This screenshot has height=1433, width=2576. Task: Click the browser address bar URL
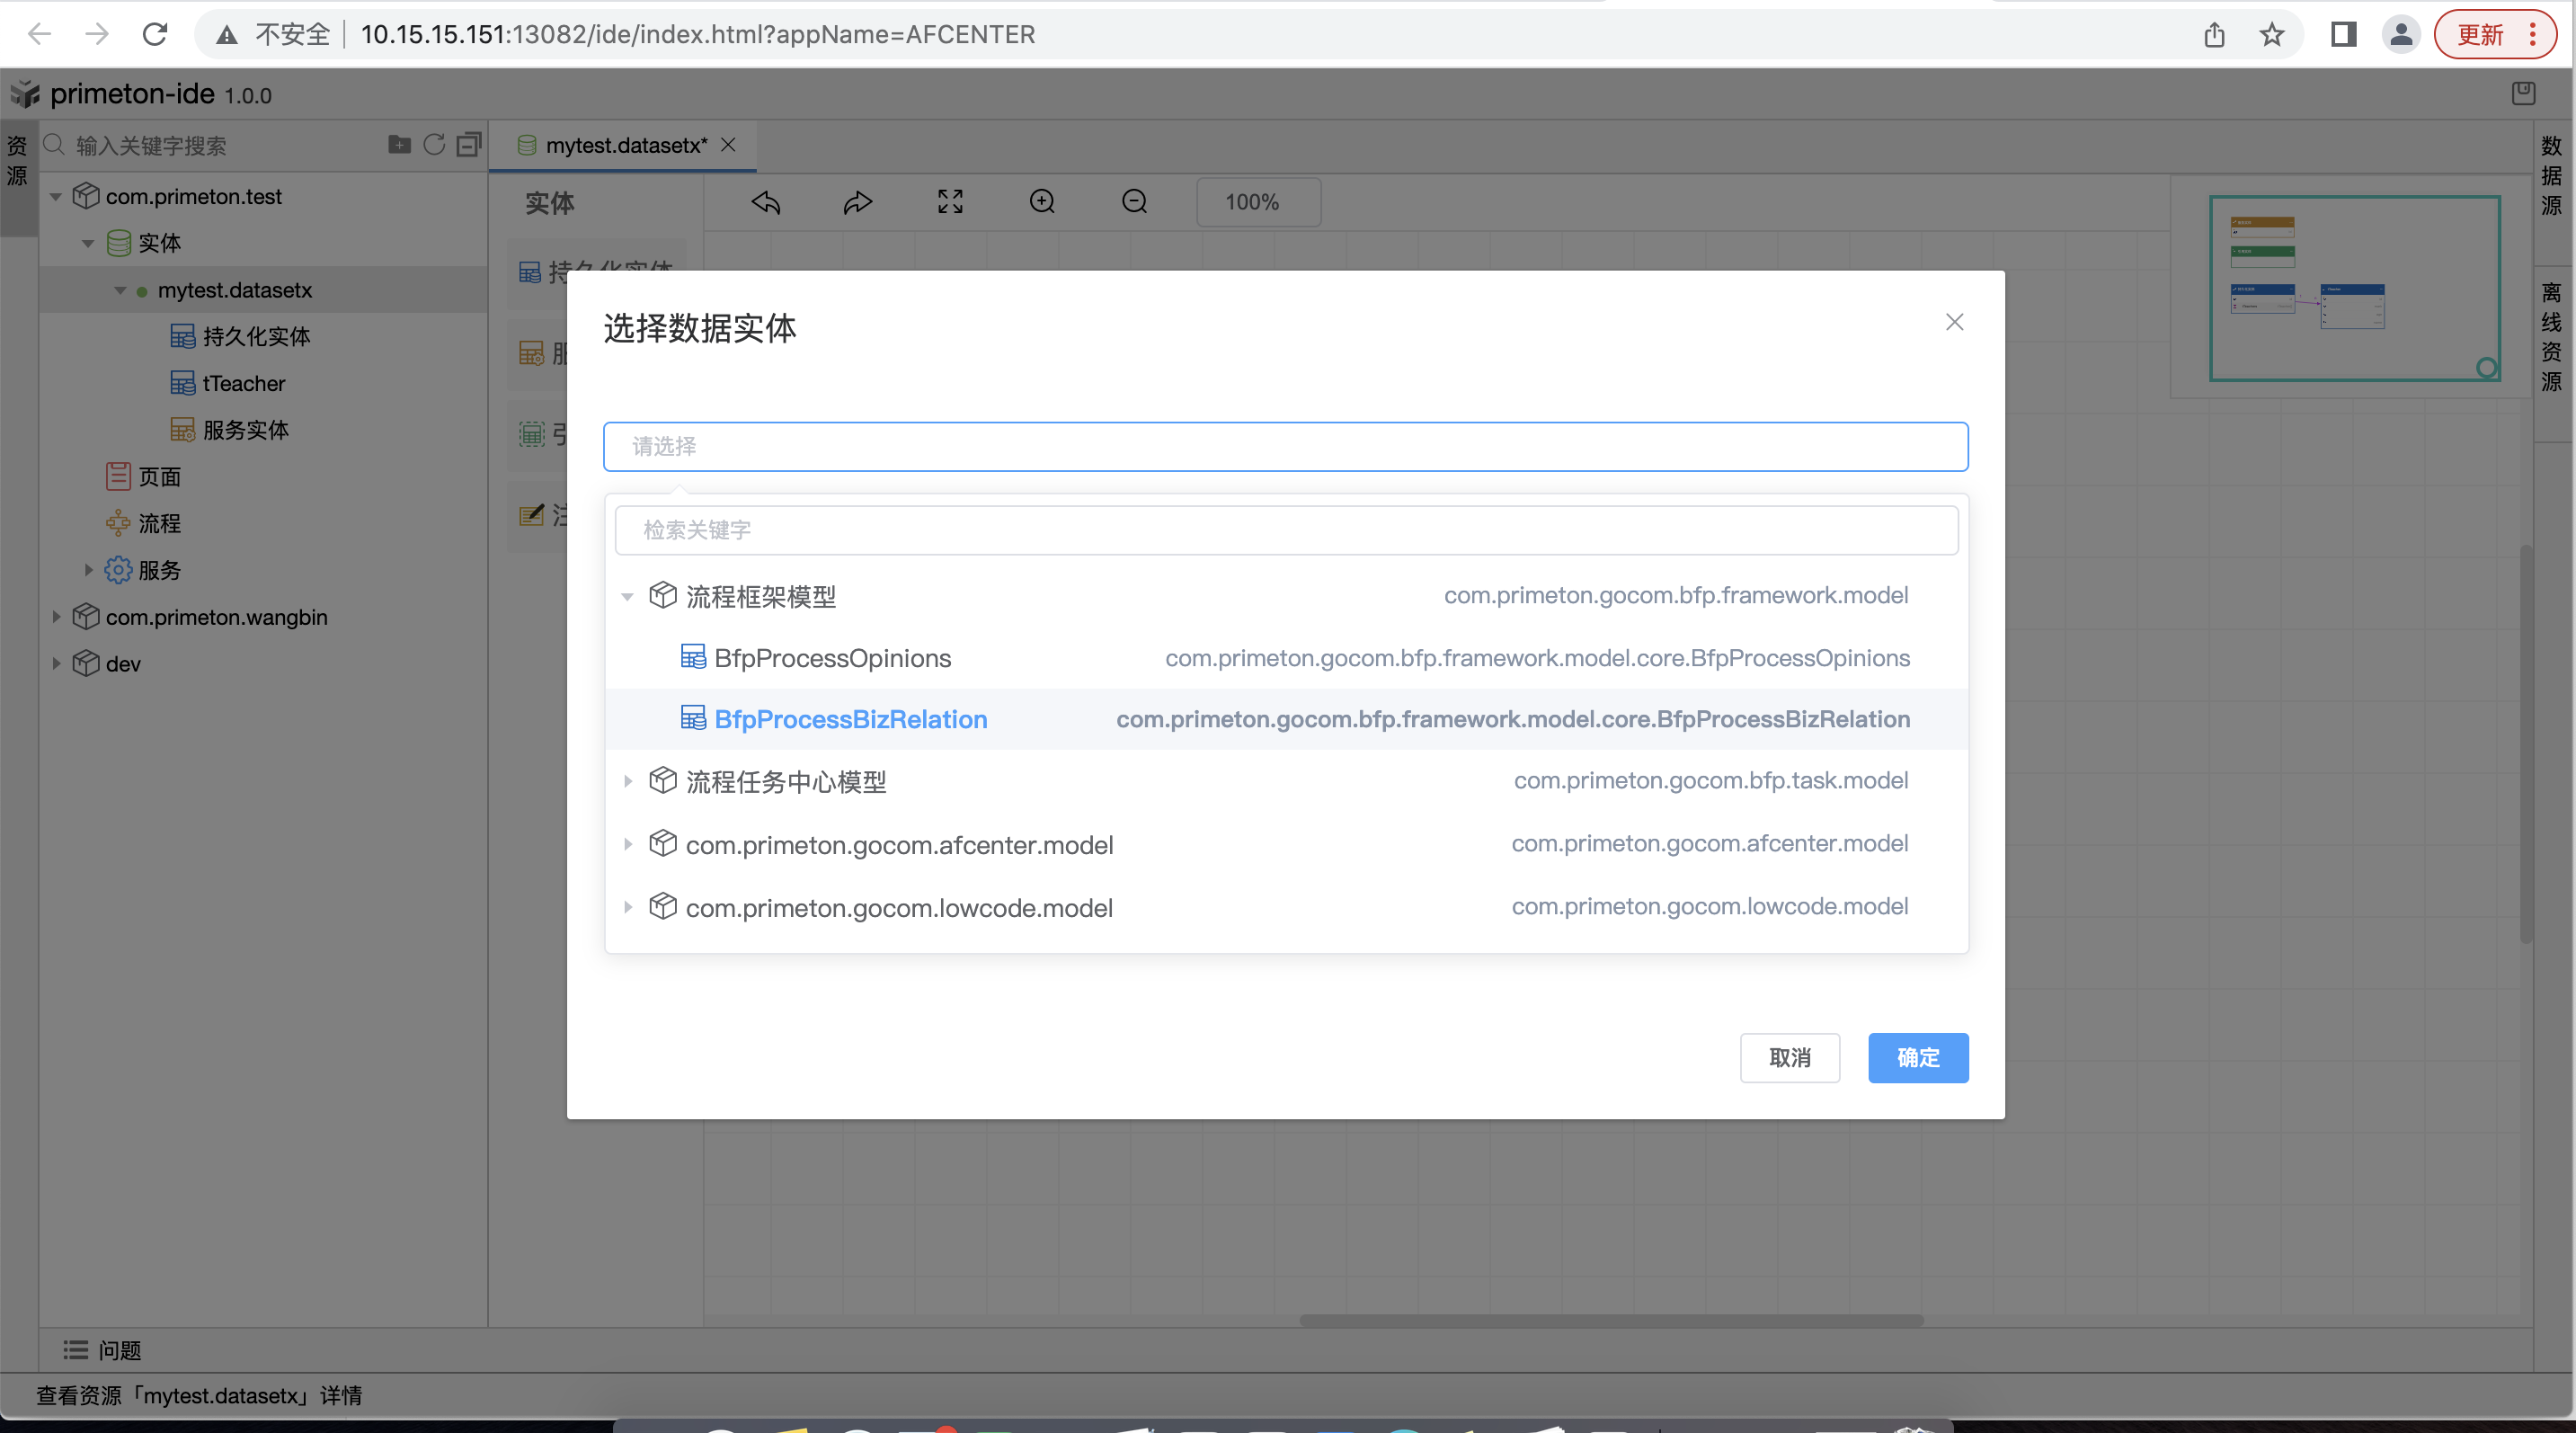pyautogui.click(x=697, y=35)
